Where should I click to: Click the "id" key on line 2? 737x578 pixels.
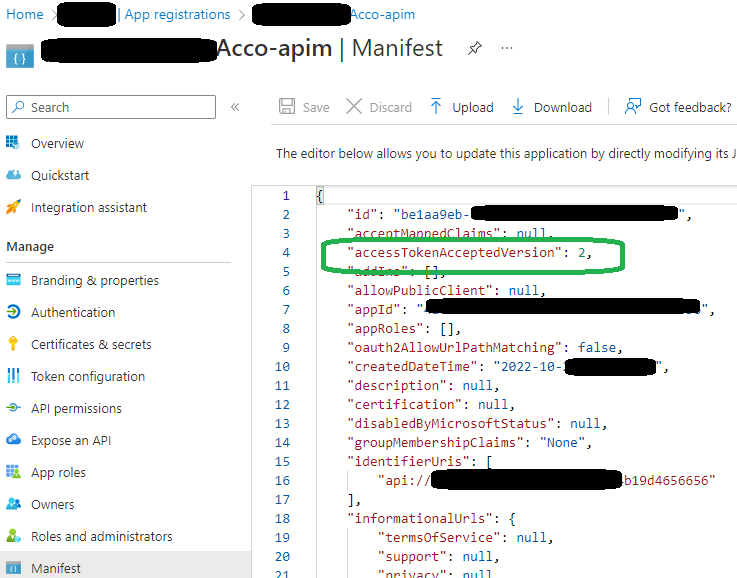[x=362, y=215]
